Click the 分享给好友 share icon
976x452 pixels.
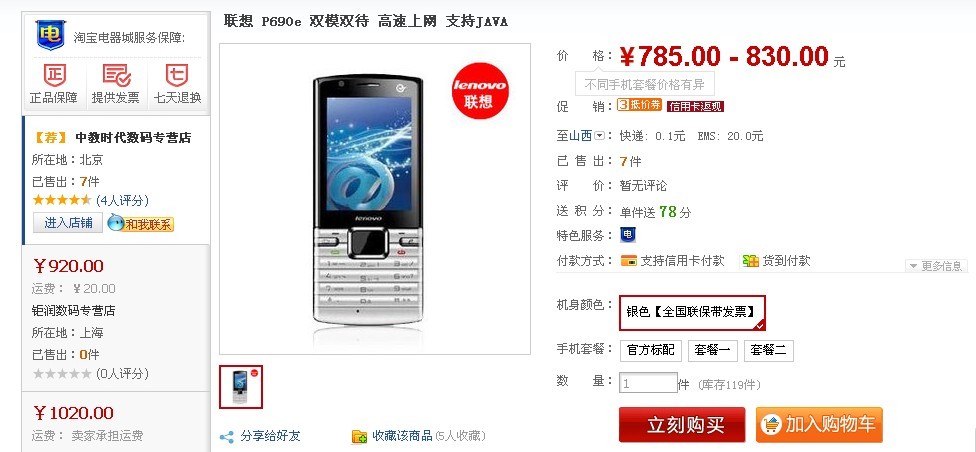point(227,436)
